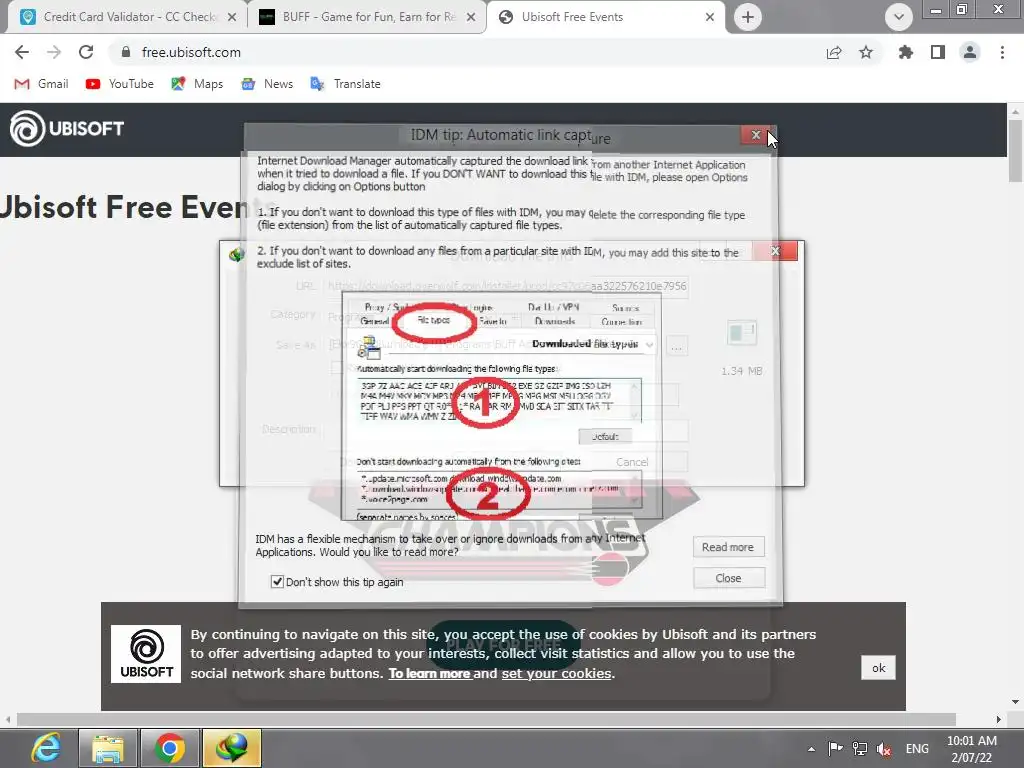This screenshot has width=1024, height=768.
Task: Show hidden tray icons arrow
Action: tap(811, 749)
